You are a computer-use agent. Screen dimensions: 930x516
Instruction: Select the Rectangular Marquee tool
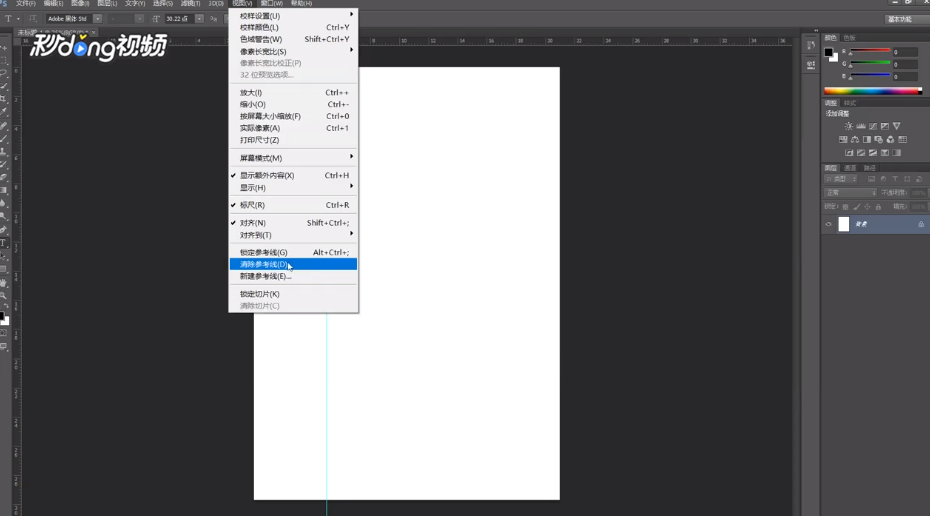coord(4,60)
